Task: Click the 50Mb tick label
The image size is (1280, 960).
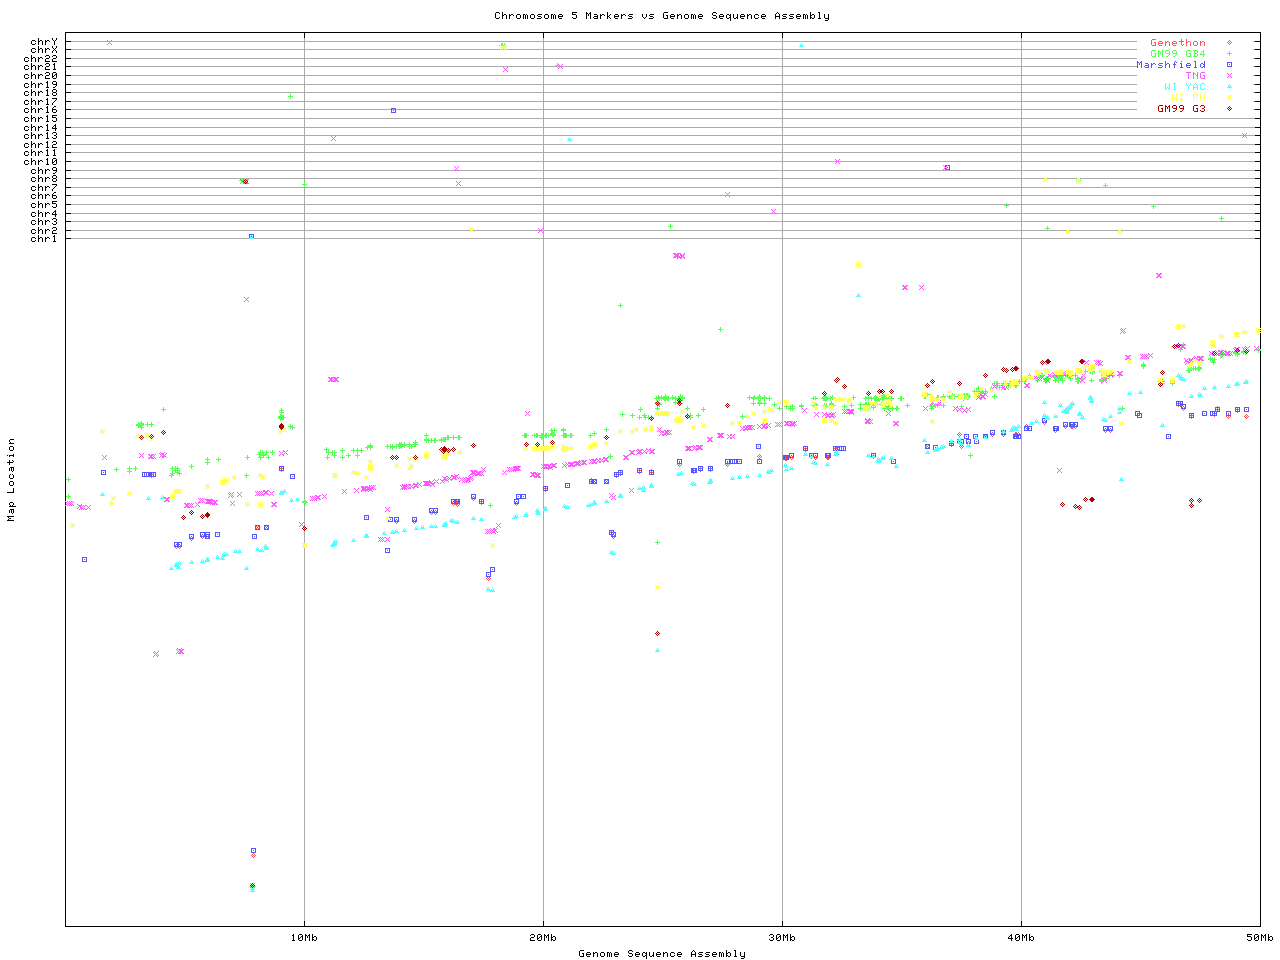Action: [1259, 938]
